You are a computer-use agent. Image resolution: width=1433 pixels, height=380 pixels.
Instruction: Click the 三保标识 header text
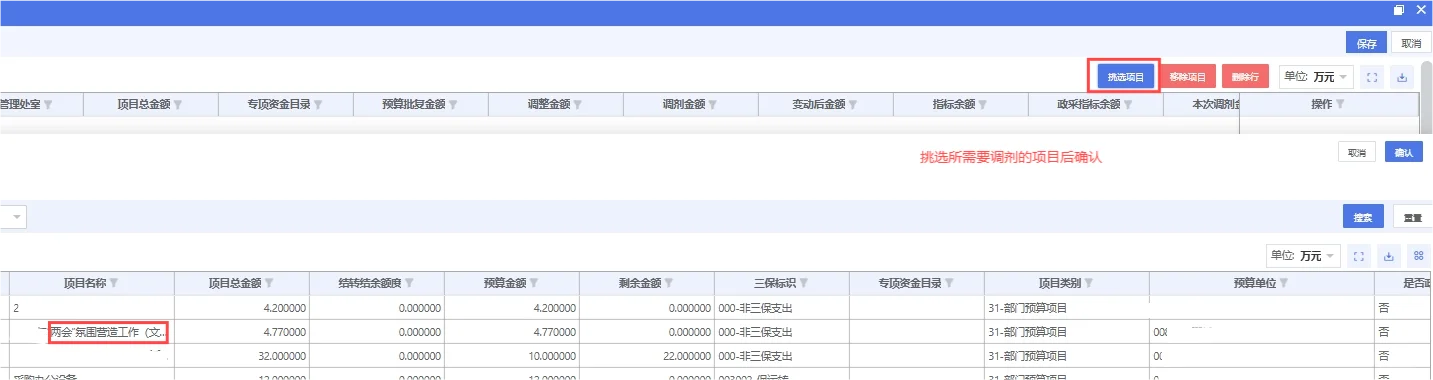pos(775,282)
